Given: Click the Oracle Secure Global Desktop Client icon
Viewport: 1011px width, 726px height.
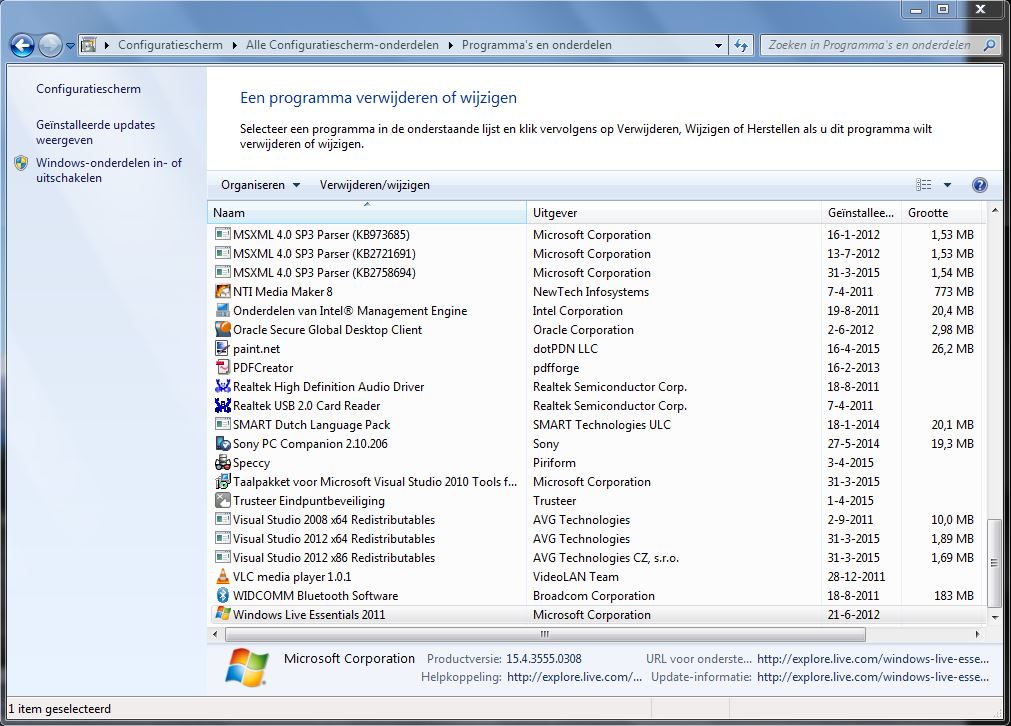Looking at the screenshot, I should click(222, 329).
